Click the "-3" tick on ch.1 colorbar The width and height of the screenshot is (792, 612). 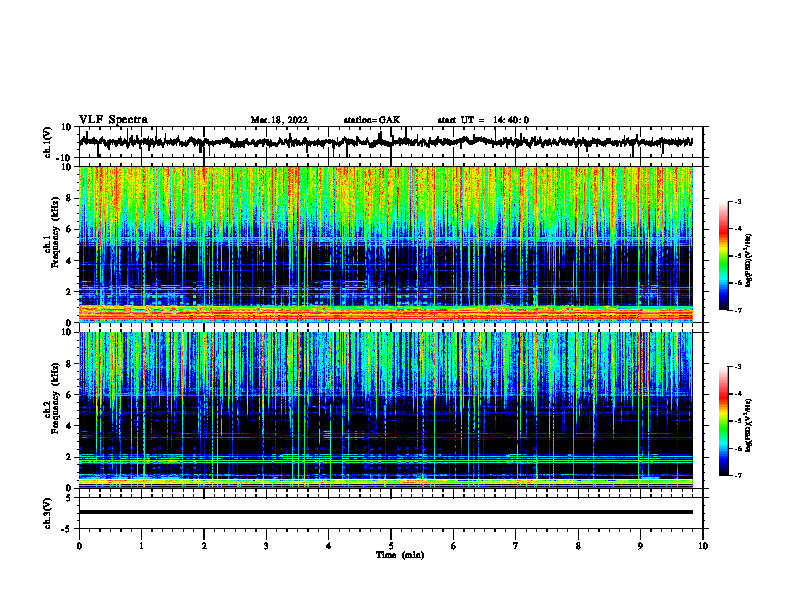coord(738,202)
